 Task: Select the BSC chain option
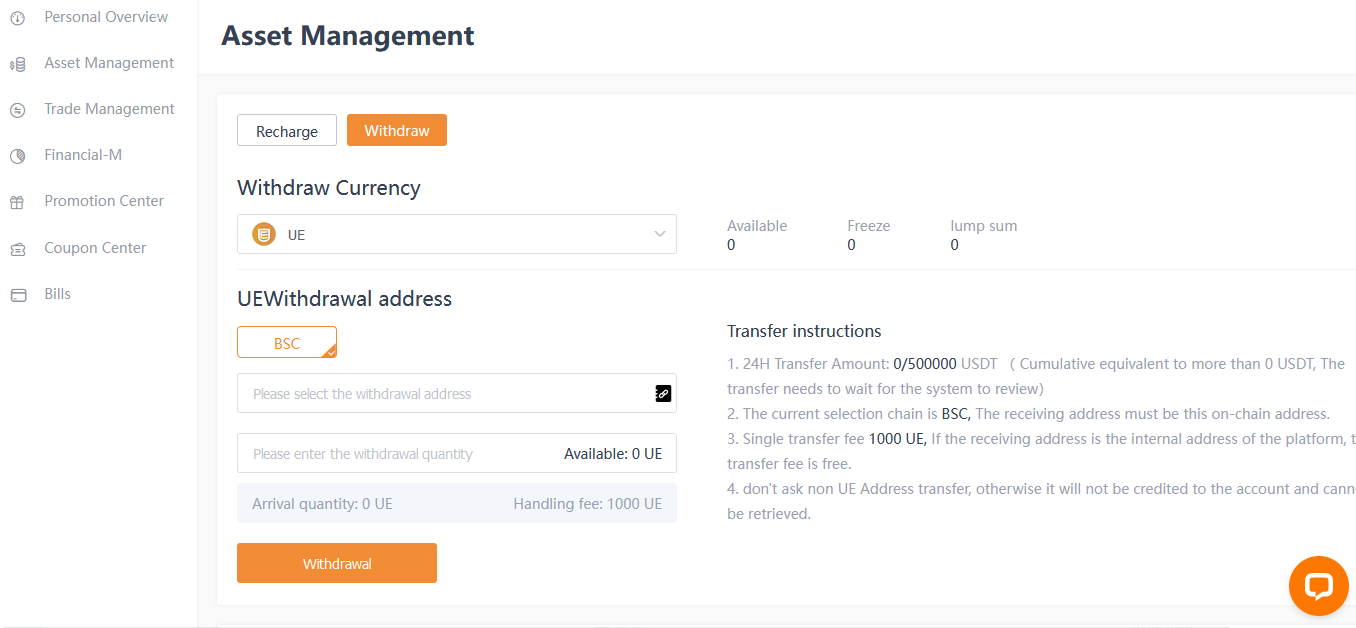[287, 342]
